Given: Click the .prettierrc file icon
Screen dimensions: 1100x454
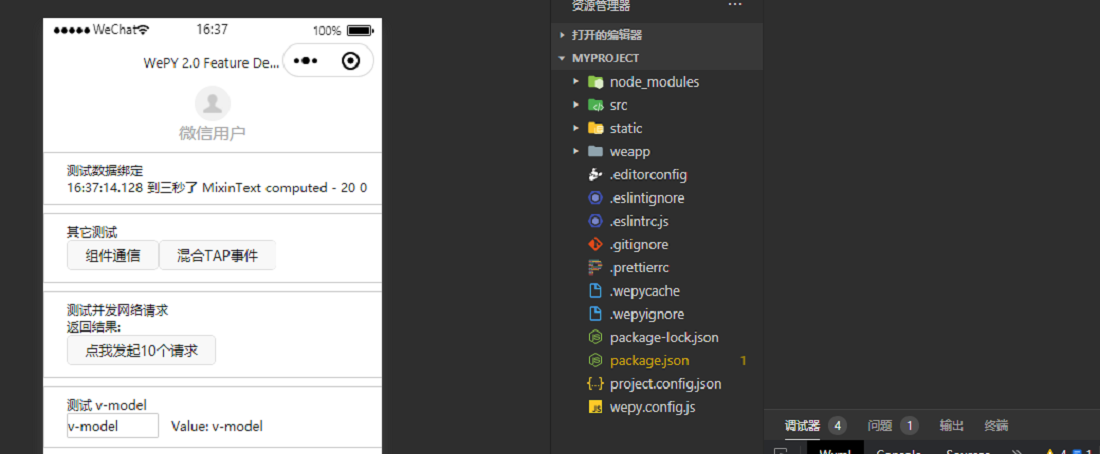Looking at the screenshot, I should [x=595, y=268].
